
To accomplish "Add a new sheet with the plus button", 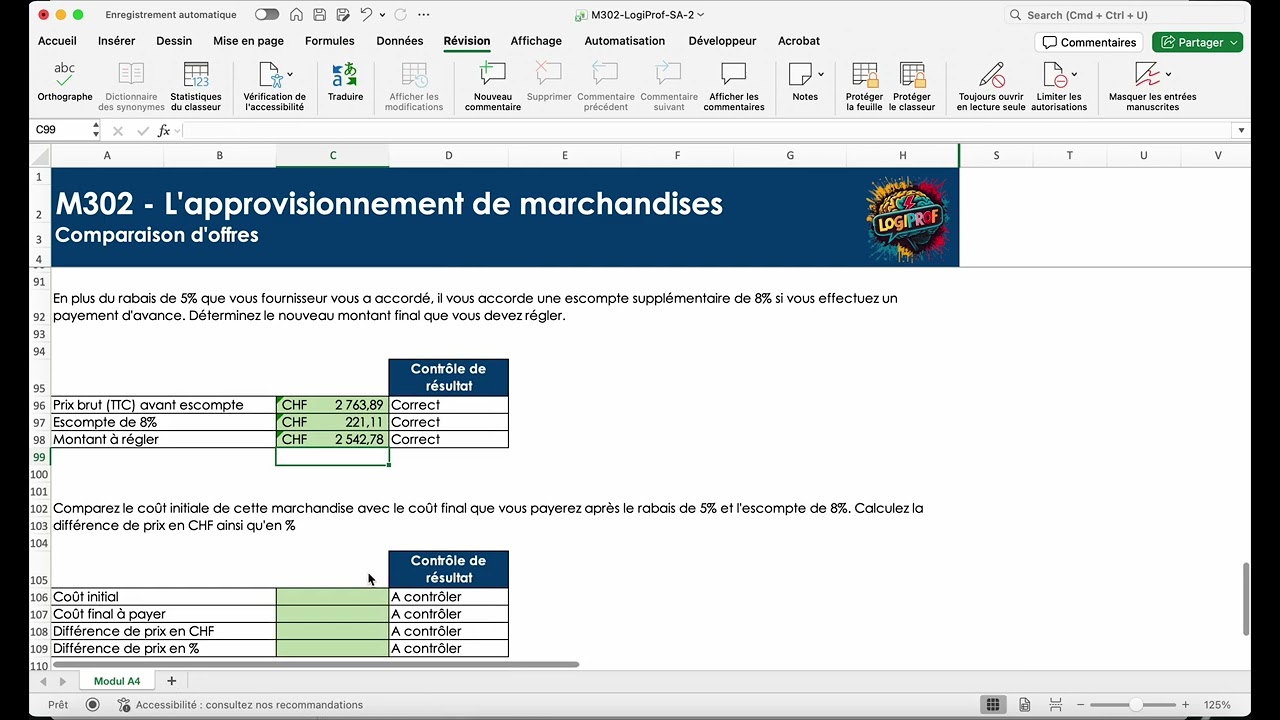I will click(171, 681).
